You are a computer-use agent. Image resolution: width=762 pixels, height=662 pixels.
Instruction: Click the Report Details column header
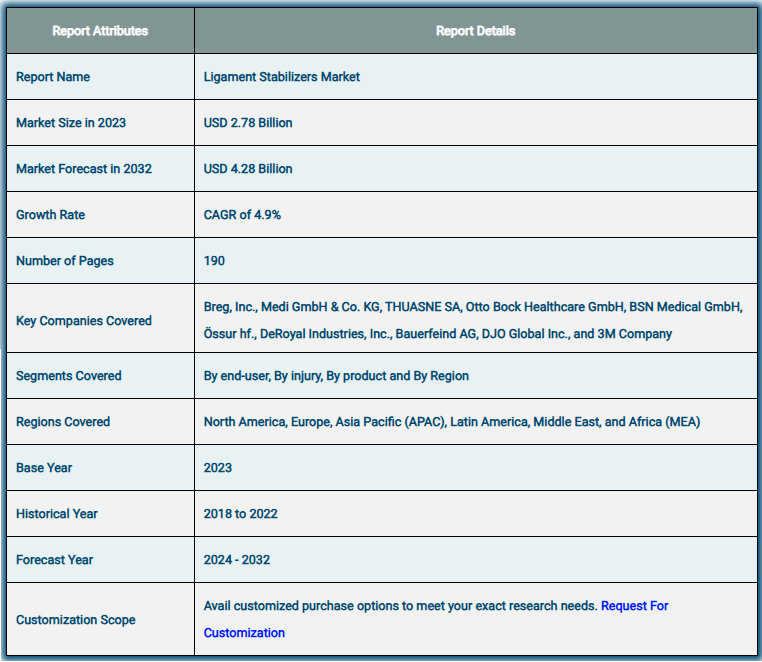[x=475, y=31]
